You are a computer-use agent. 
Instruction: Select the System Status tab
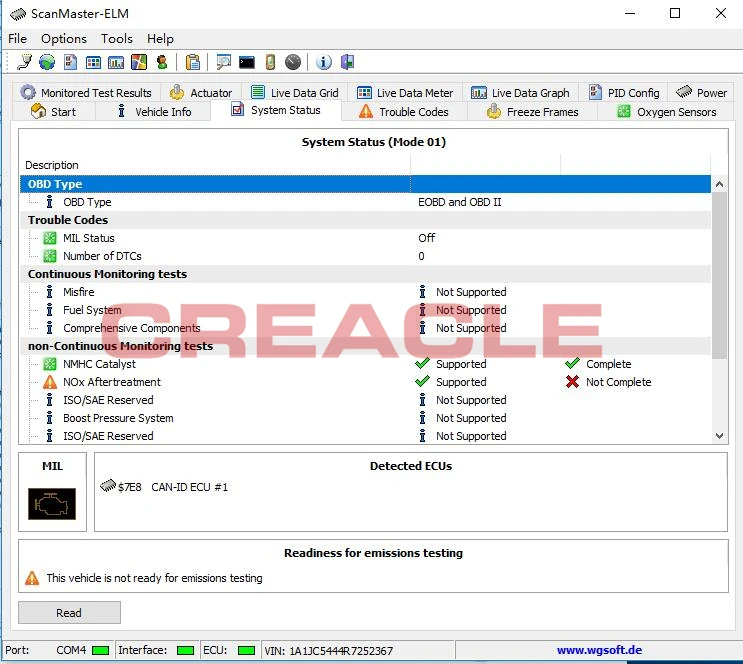coord(276,110)
